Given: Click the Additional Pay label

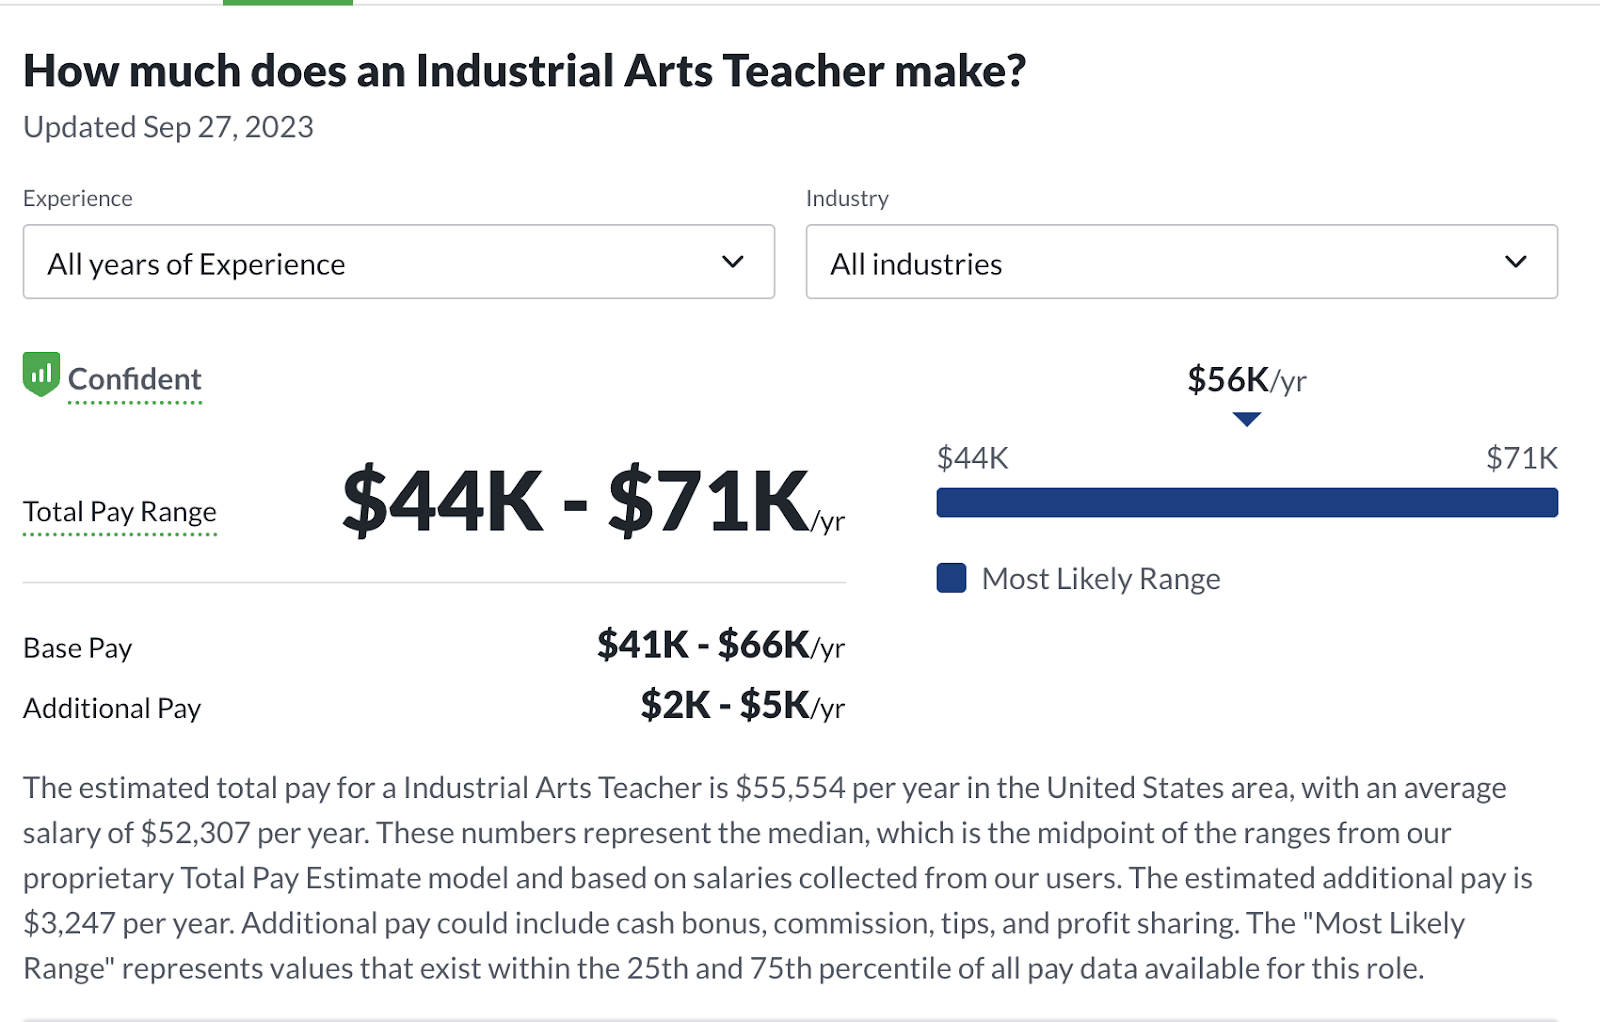Looking at the screenshot, I should [x=112, y=708].
